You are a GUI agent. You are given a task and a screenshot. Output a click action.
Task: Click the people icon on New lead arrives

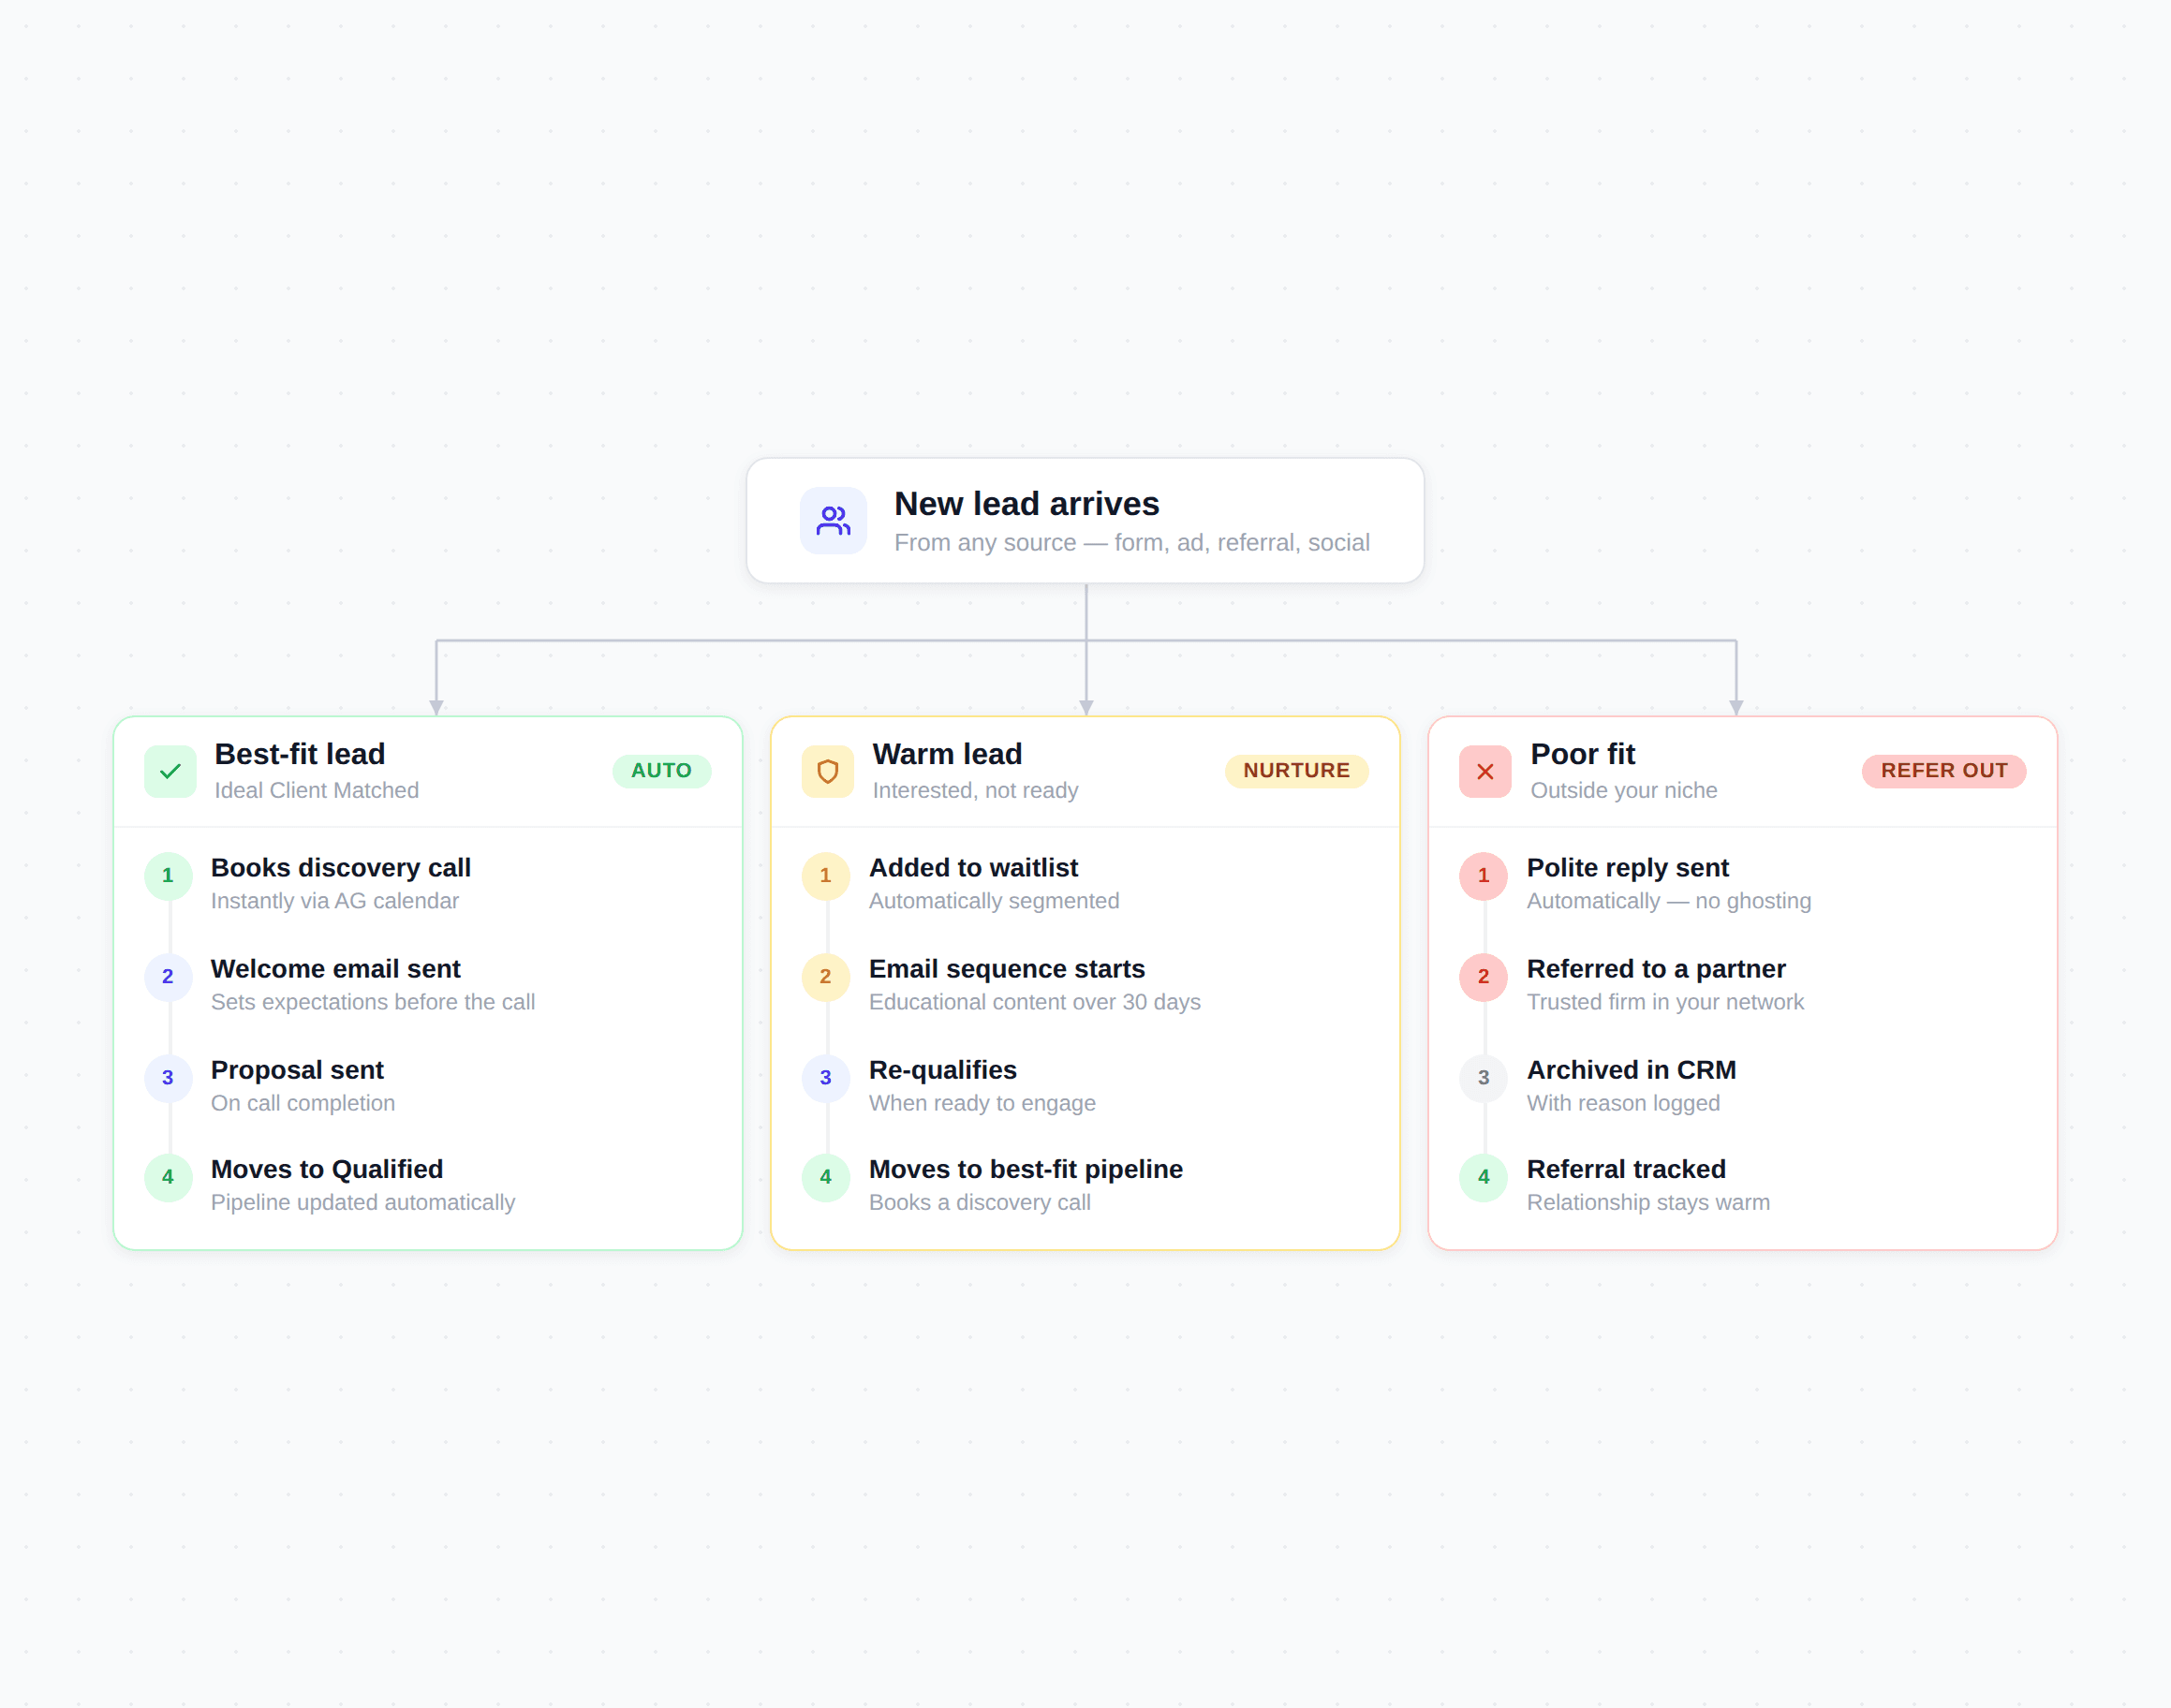833,520
